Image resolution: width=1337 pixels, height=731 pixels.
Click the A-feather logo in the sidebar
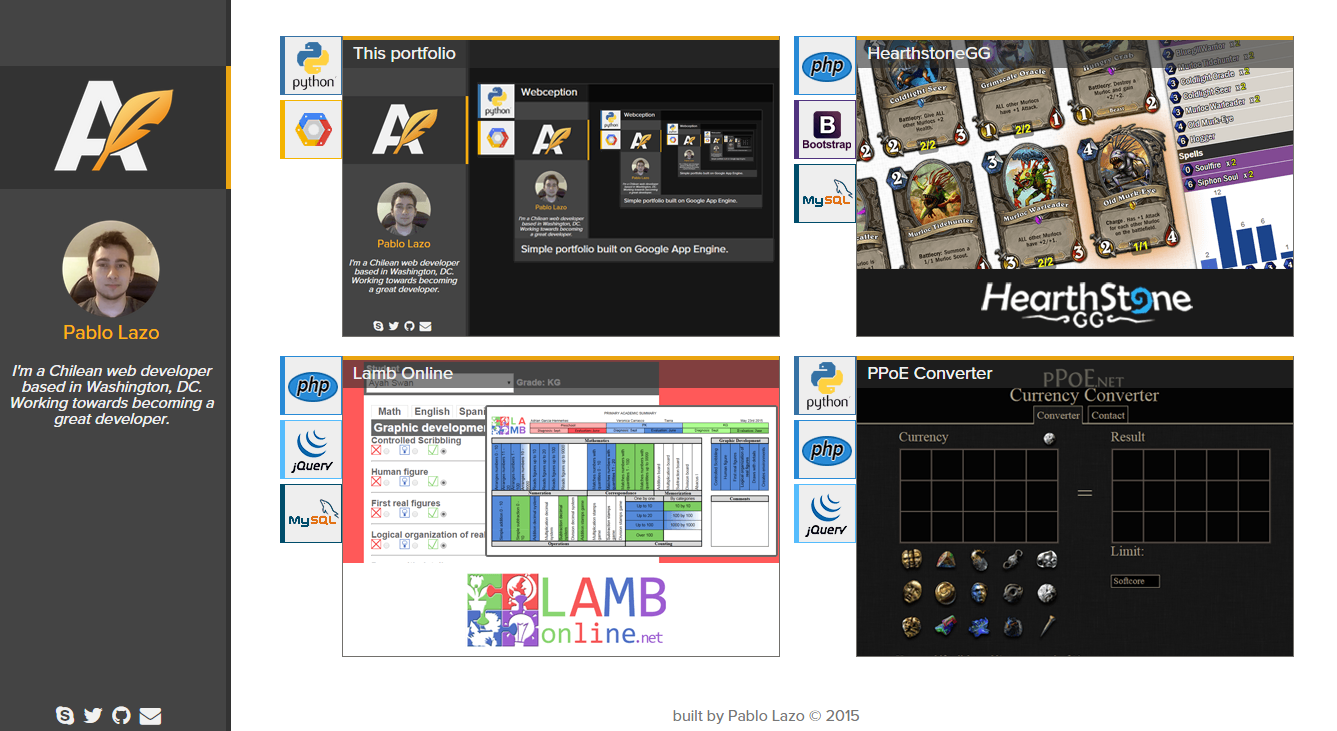pyautogui.click(x=113, y=128)
